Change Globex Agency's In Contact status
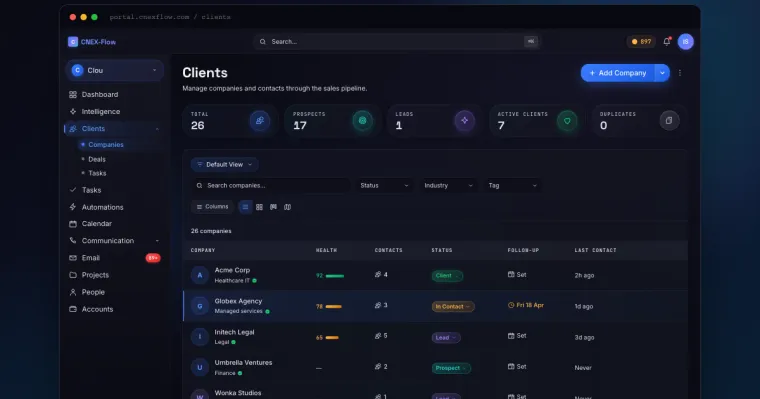The width and height of the screenshot is (760, 399). (453, 306)
